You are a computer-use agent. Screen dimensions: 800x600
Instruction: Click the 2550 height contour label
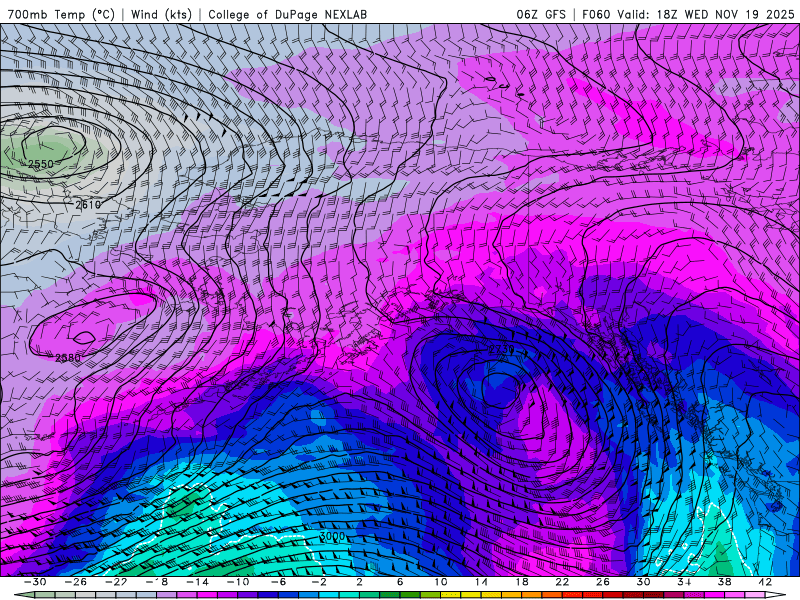tap(41, 164)
